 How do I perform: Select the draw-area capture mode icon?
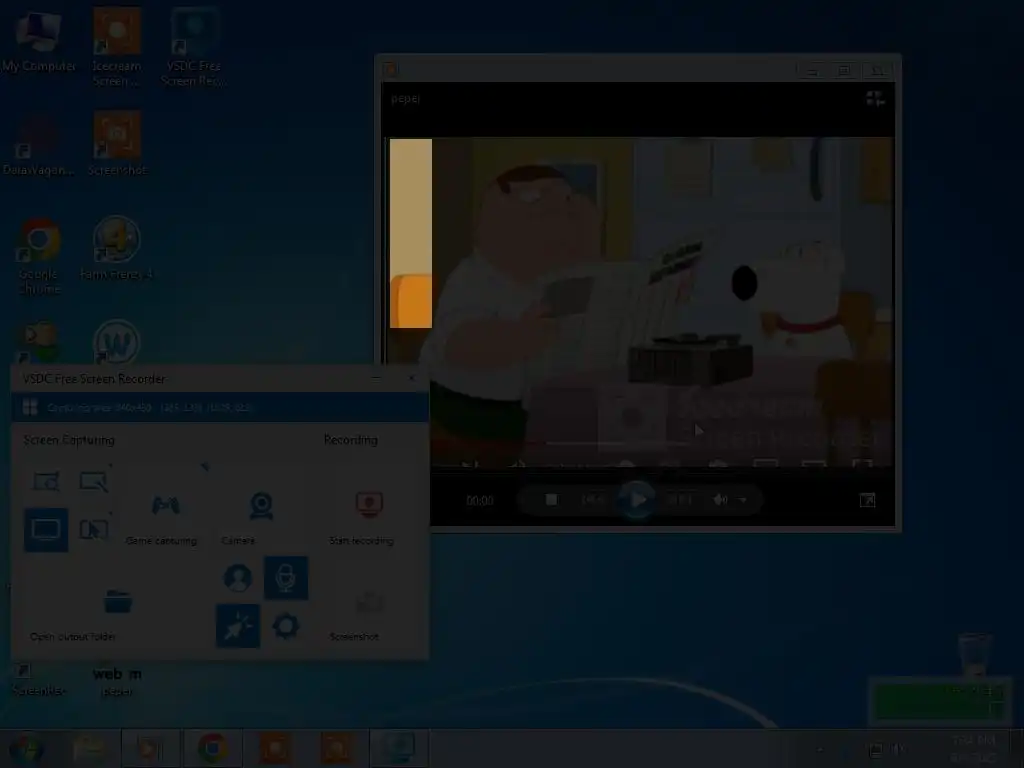pyautogui.click(x=93, y=481)
